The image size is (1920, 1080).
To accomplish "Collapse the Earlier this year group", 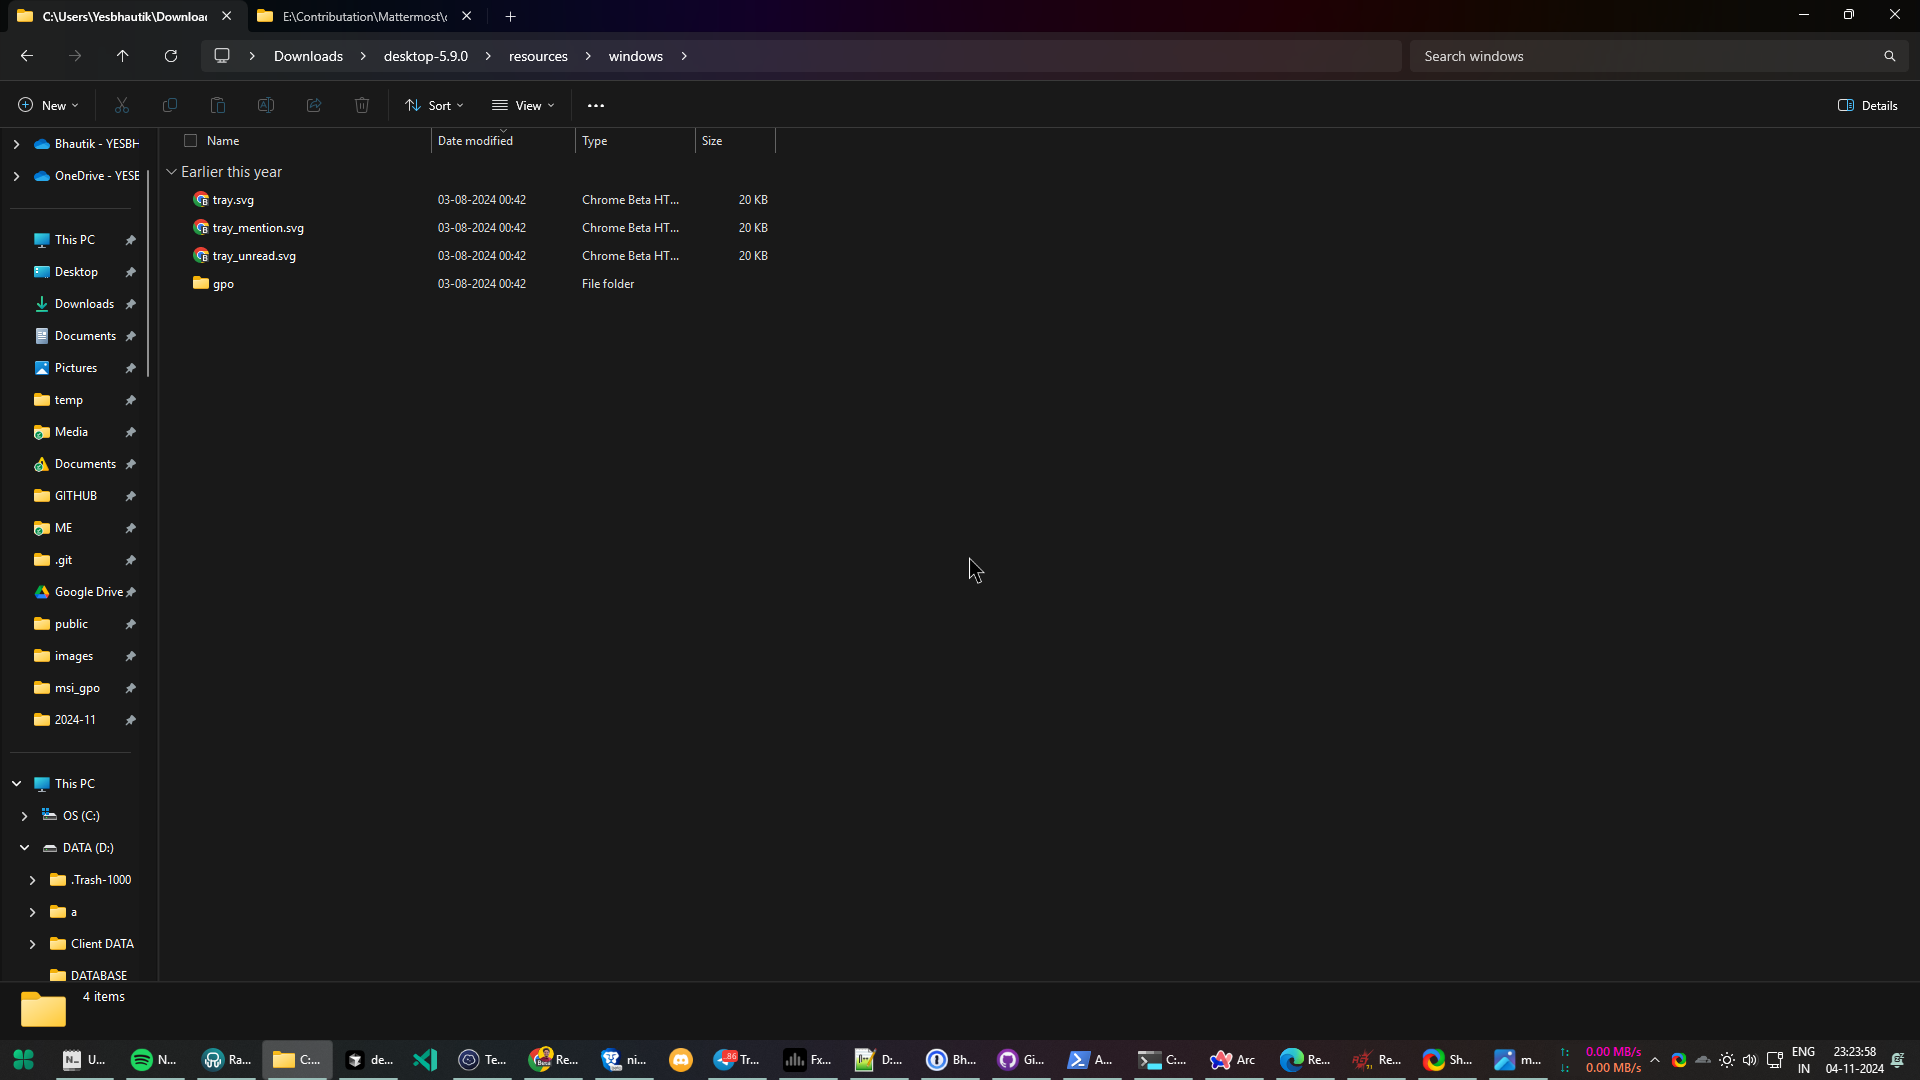I will click(x=172, y=171).
